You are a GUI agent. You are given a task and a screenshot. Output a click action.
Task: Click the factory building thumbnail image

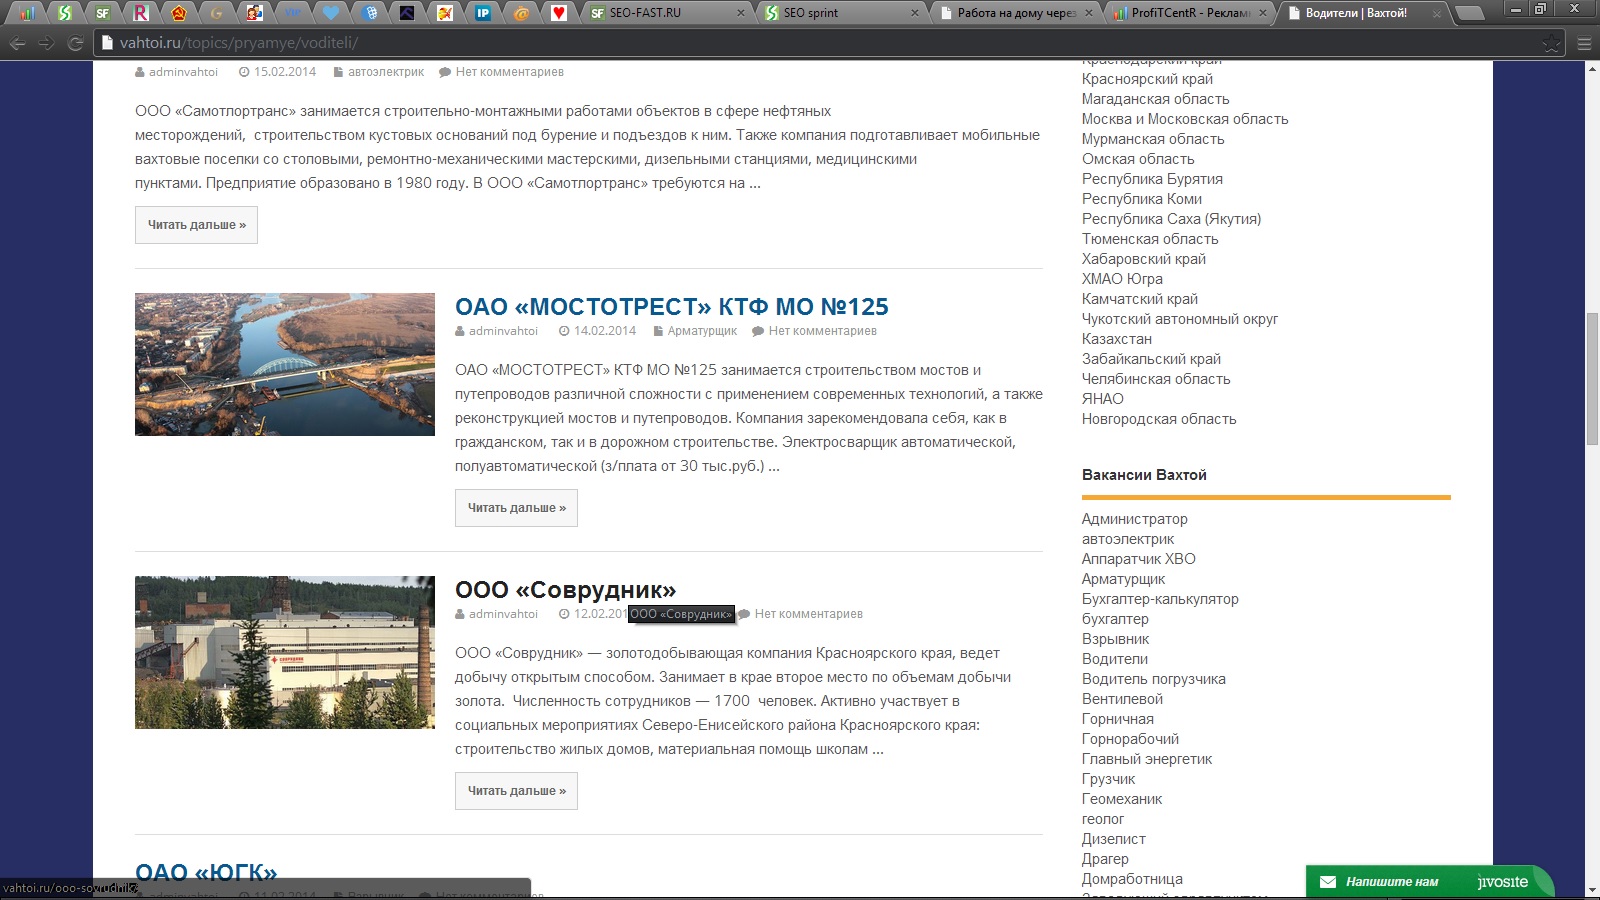(x=285, y=652)
